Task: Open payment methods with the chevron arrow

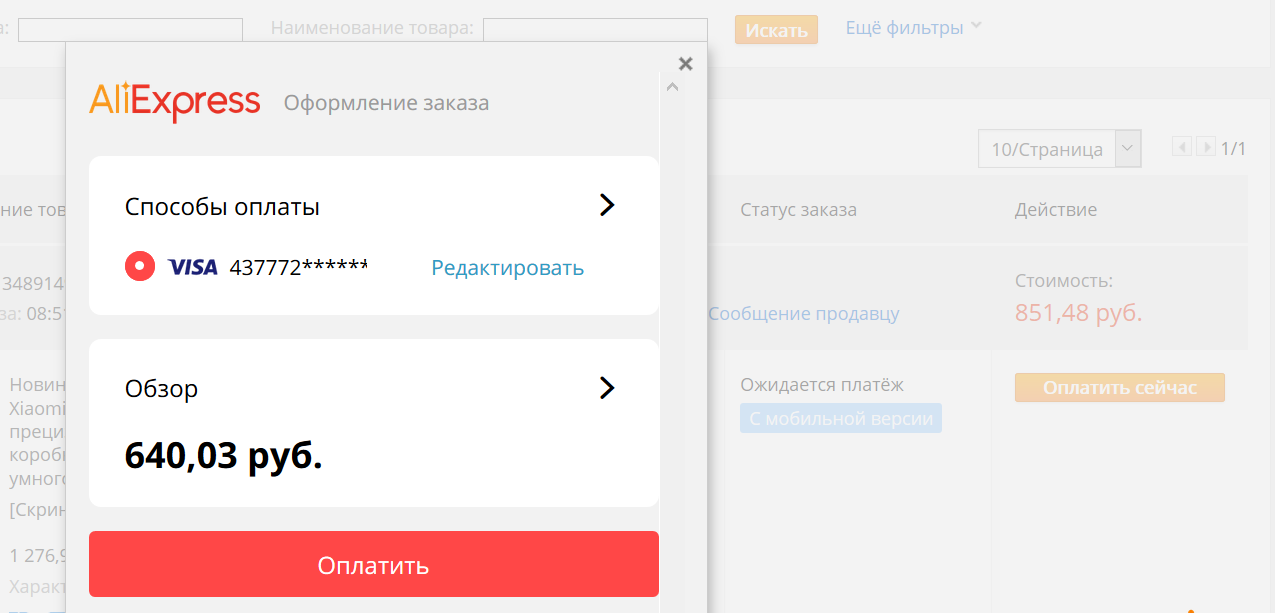Action: (x=606, y=205)
